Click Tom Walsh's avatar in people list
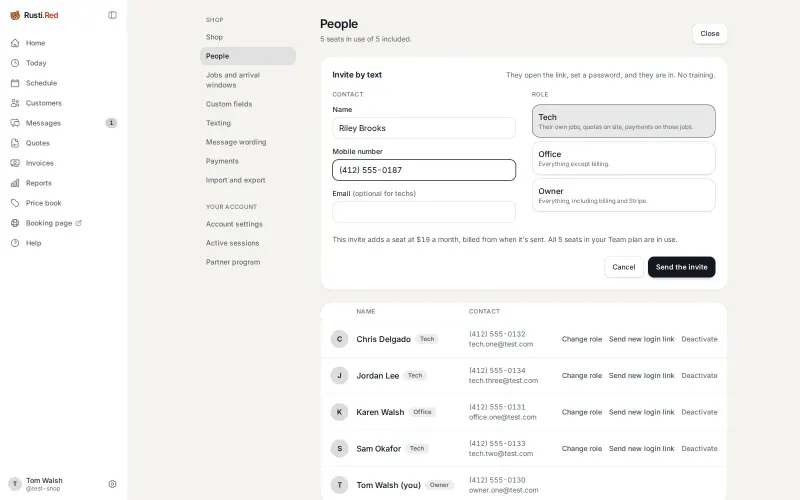 pyautogui.click(x=339, y=485)
